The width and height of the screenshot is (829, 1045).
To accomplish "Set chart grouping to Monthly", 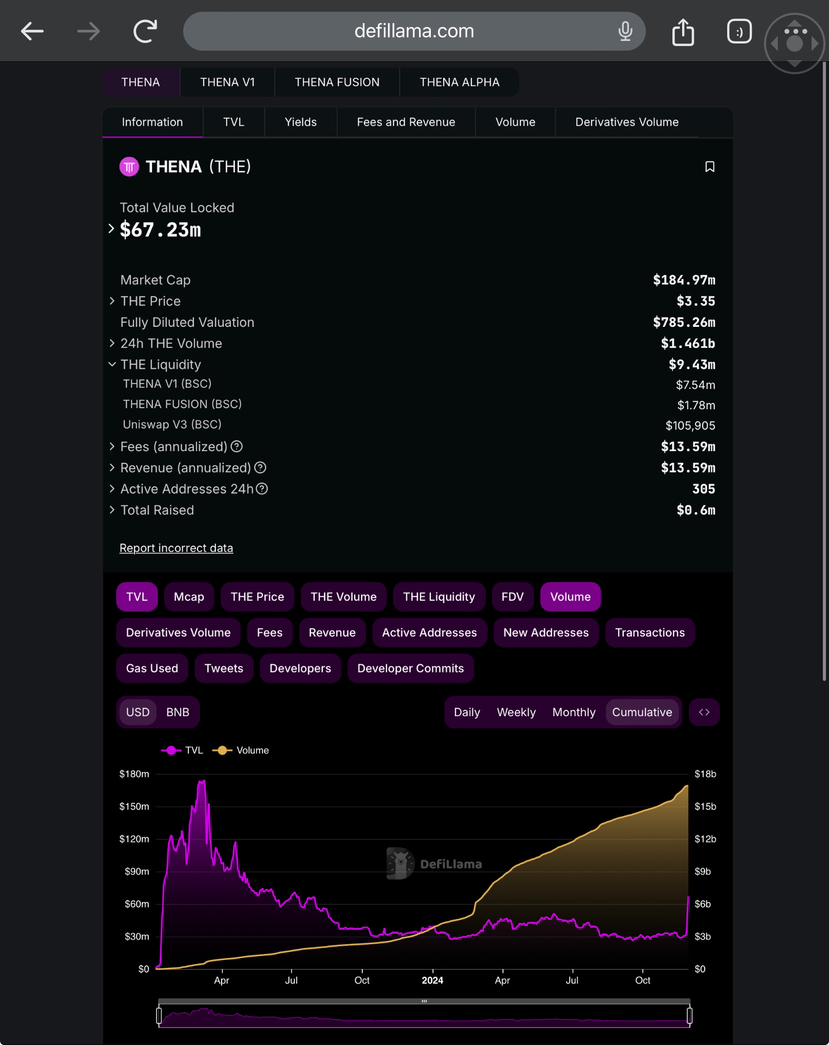I will coord(574,712).
